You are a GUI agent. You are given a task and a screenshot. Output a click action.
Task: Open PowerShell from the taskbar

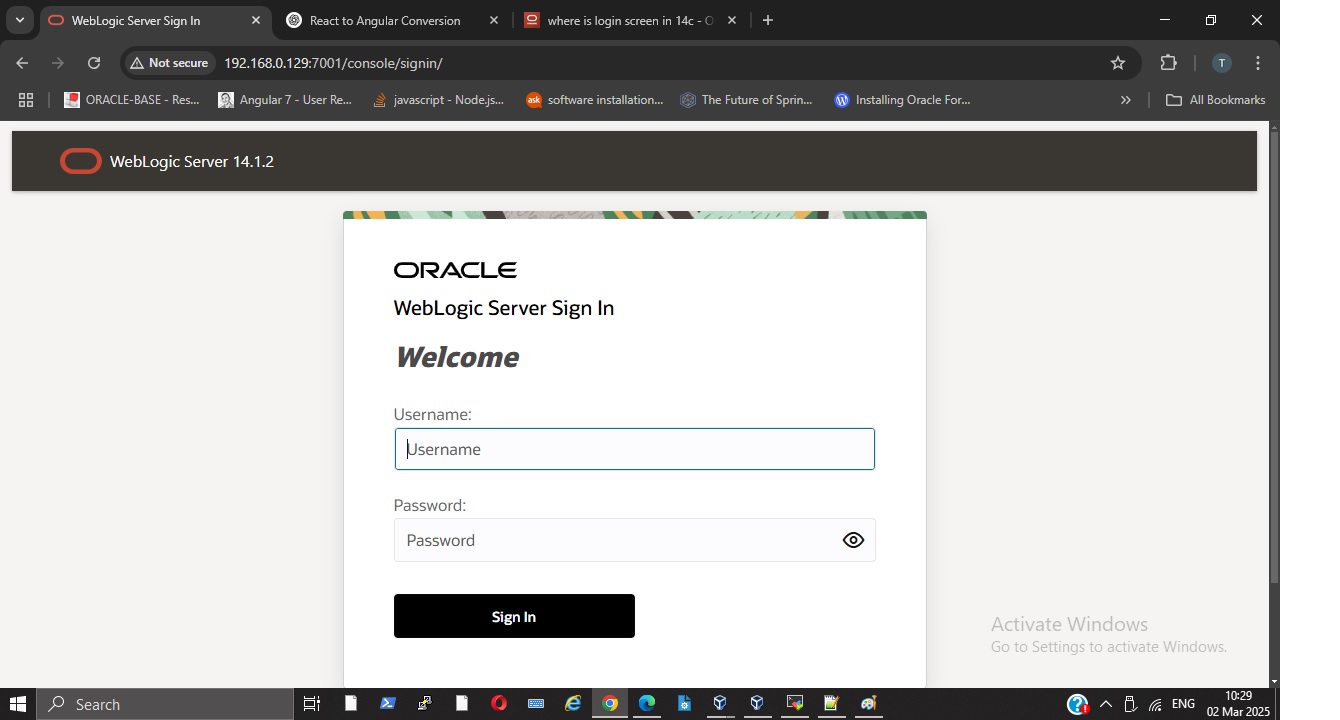388,704
